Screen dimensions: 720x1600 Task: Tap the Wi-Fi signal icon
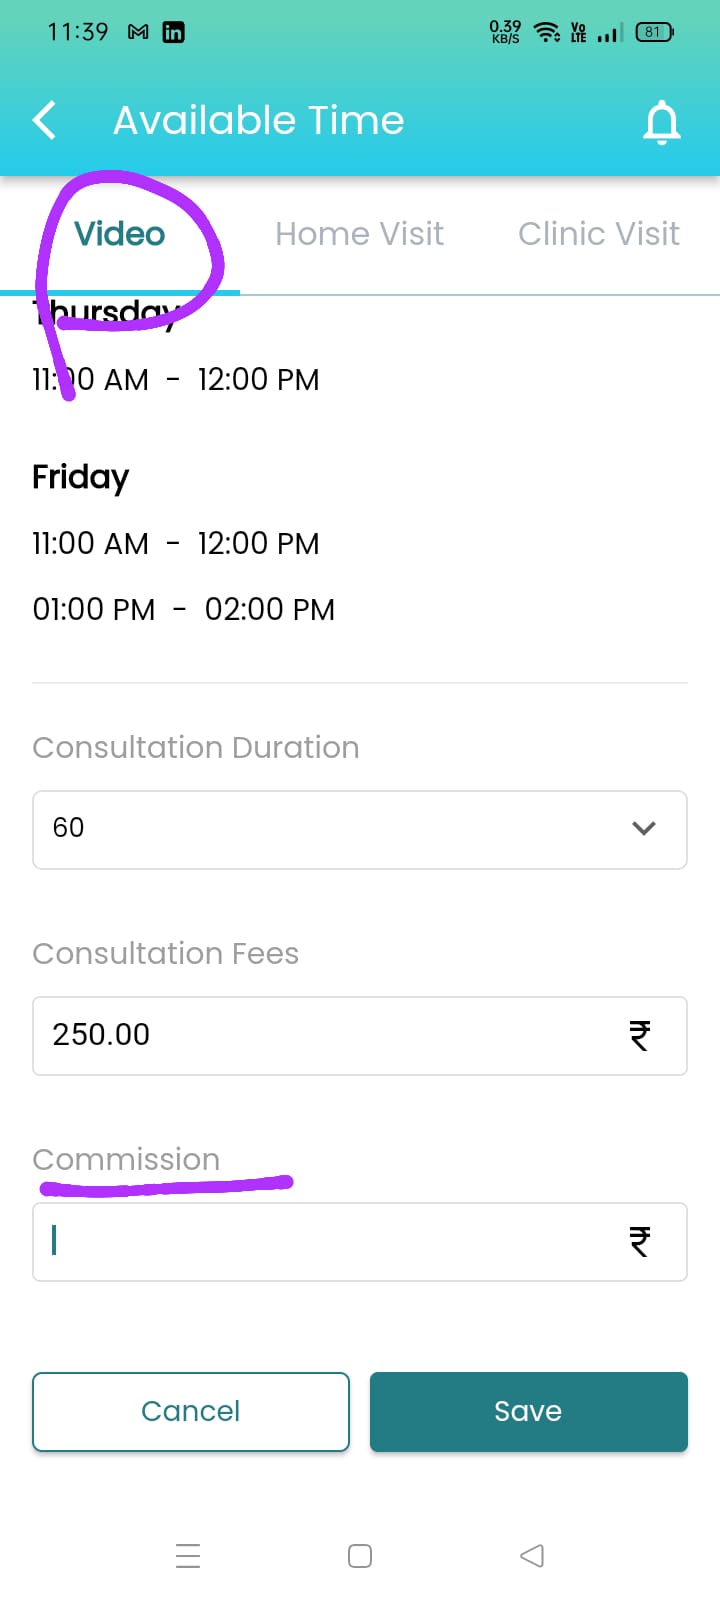(x=546, y=32)
